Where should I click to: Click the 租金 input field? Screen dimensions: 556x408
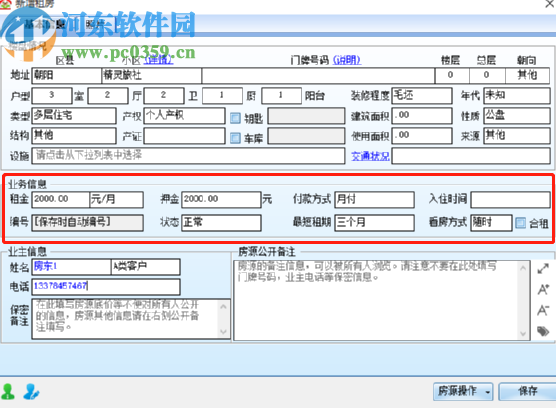coord(61,200)
